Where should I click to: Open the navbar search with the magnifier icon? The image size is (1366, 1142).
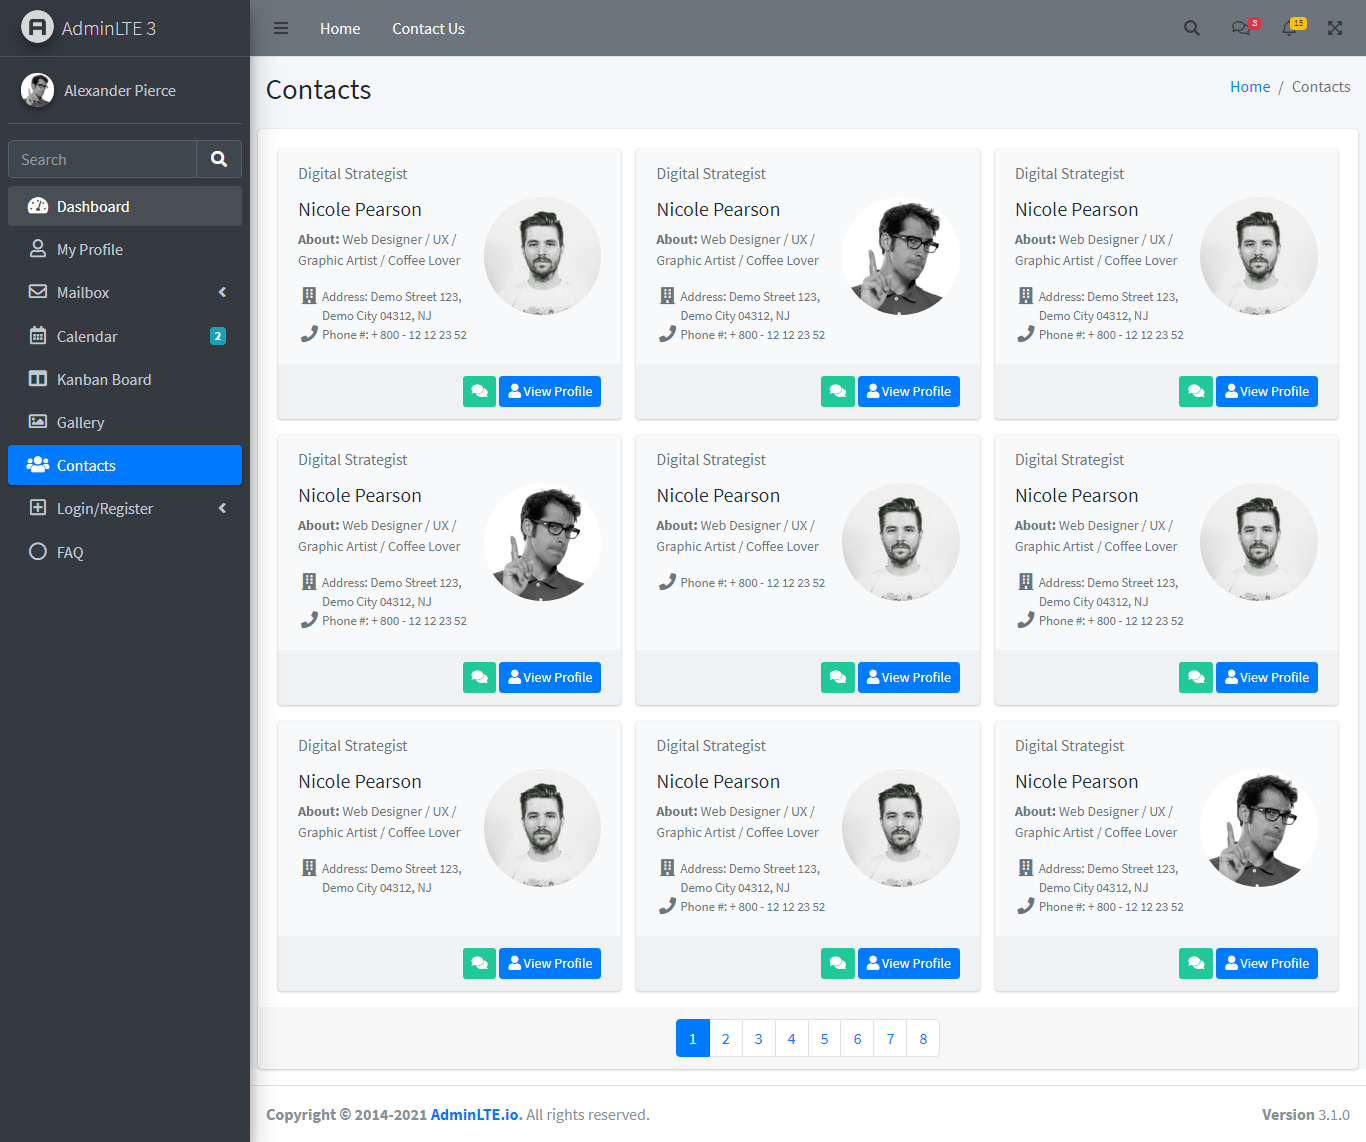pos(1191,28)
